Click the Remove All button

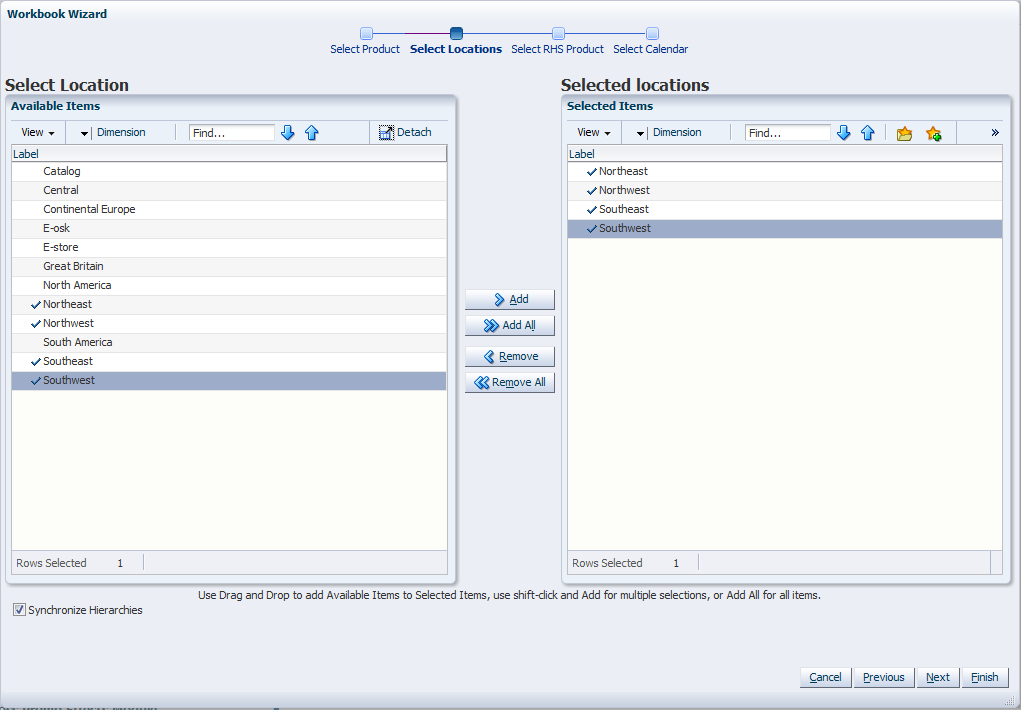click(510, 382)
